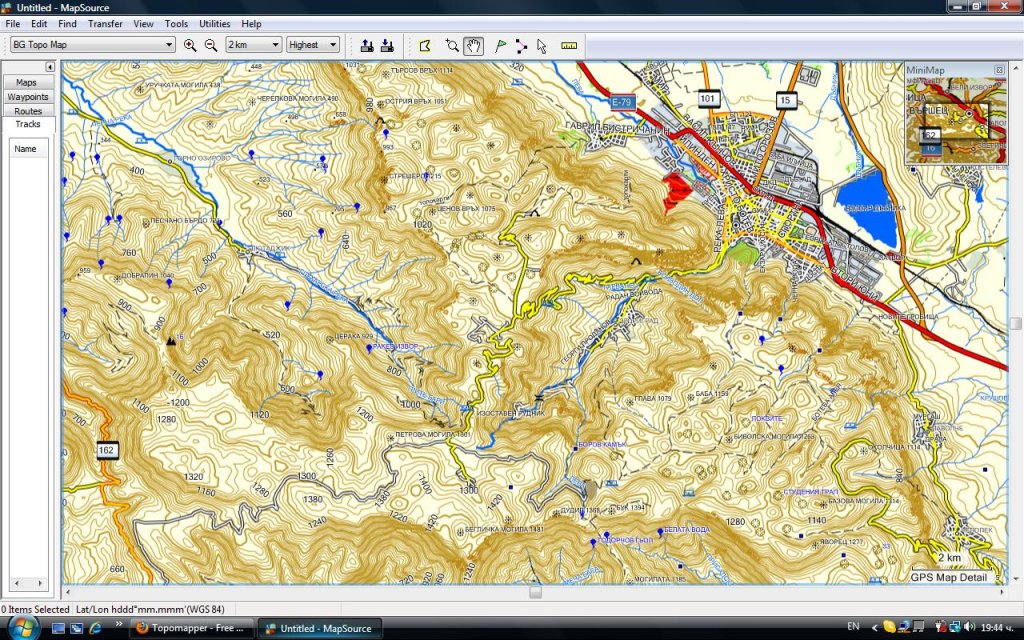Select the Route tool icon
The width and height of the screenshot is (1024, 640).
tap(521, 45)
